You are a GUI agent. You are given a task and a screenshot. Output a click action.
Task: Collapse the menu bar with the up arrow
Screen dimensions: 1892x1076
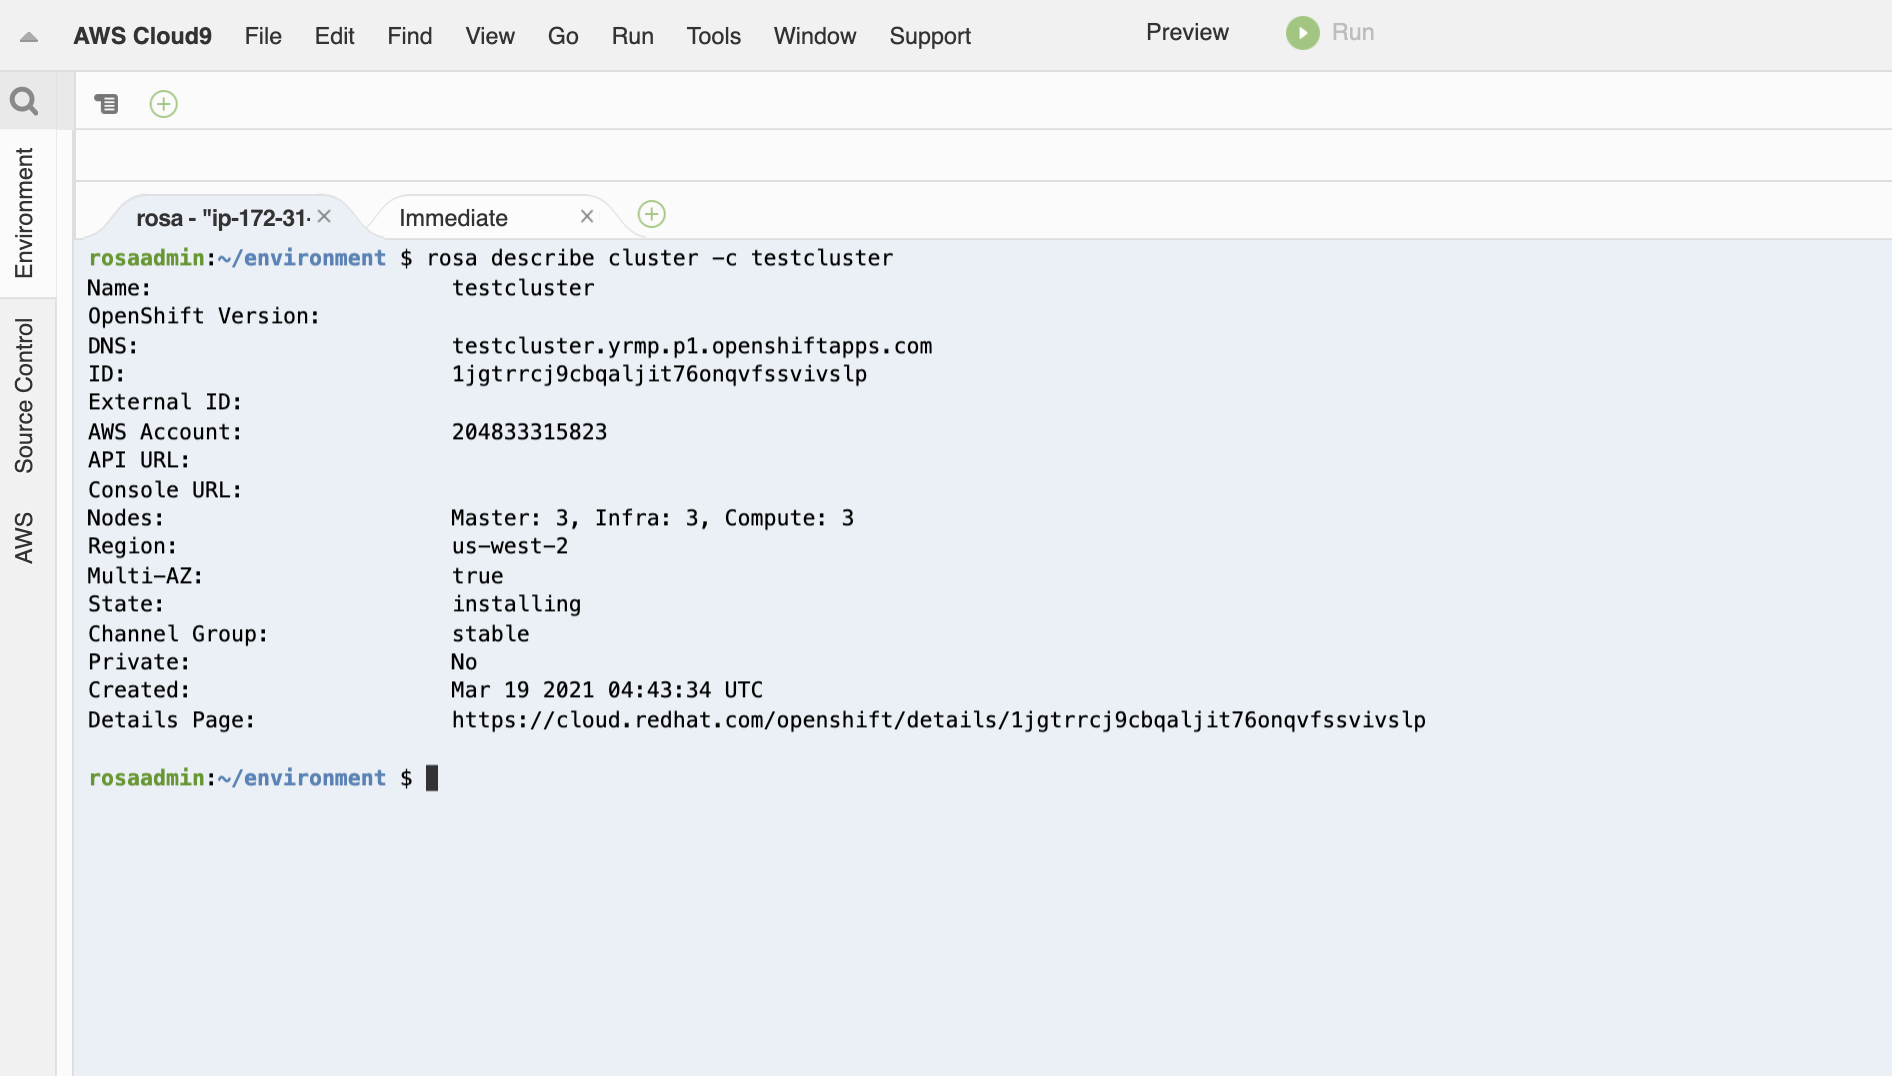click(29, 37)
